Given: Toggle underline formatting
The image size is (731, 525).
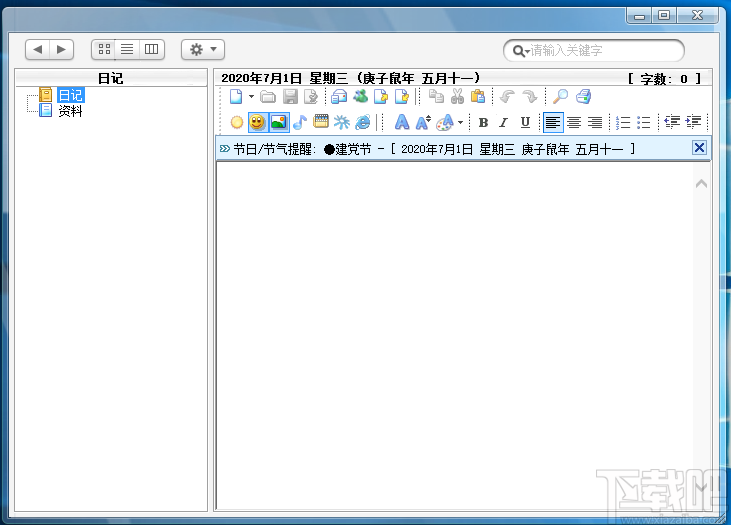Looking at the screenshot, I should [x=525, y=123].
